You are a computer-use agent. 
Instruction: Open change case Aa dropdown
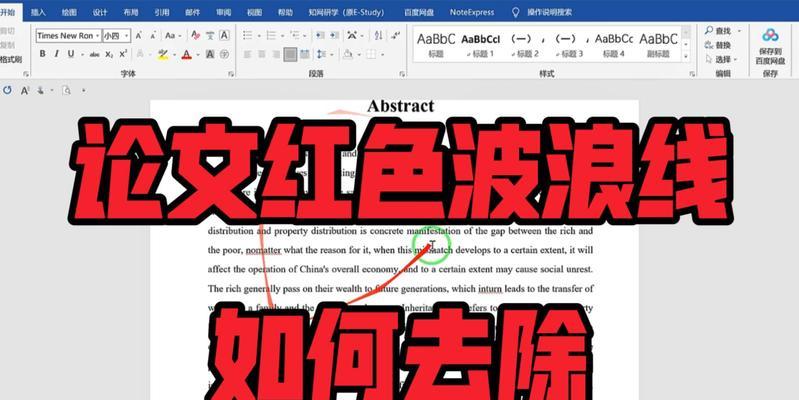[x=173, y=36]
